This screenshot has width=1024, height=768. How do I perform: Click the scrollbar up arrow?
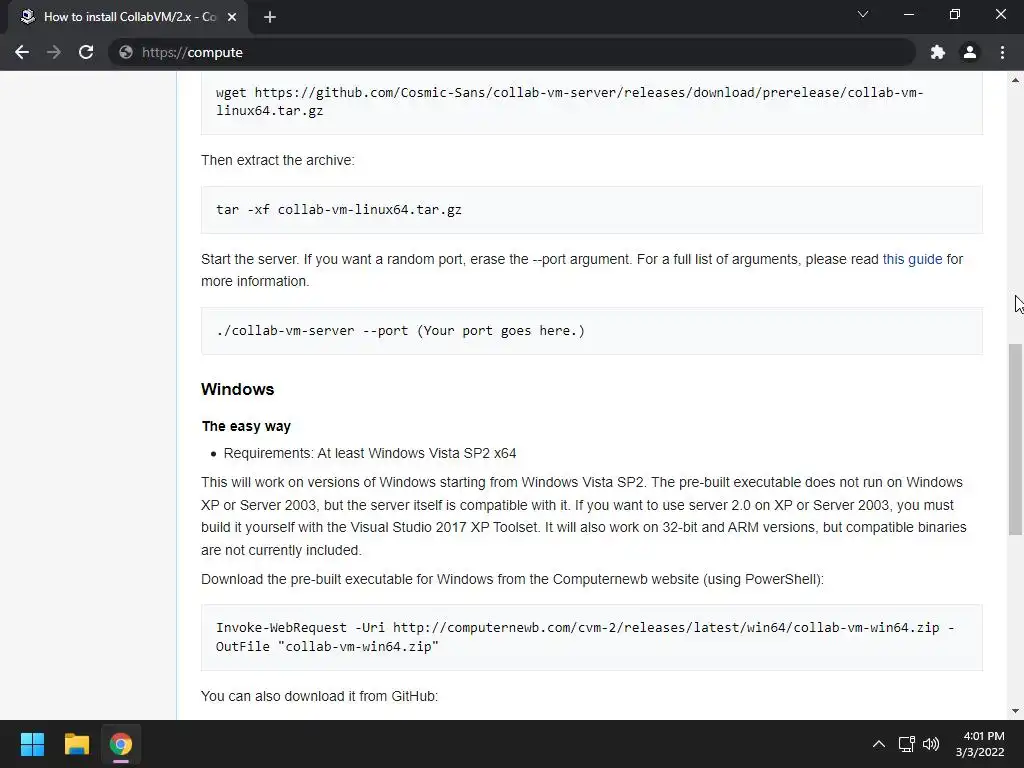click(x=1015, y=80)
